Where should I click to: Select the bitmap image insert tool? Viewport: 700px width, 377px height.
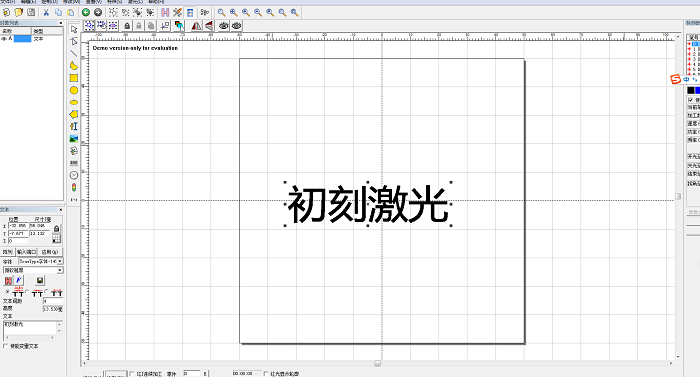click(74, 139)
